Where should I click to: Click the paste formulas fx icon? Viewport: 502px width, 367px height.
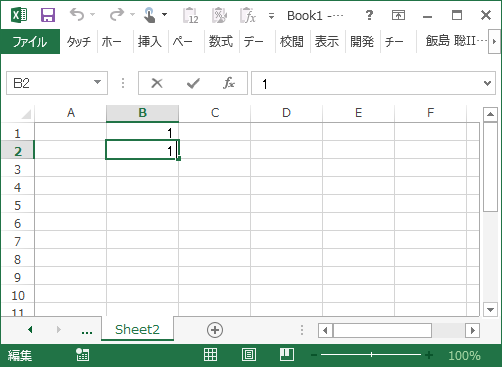[x=248, y=15]
